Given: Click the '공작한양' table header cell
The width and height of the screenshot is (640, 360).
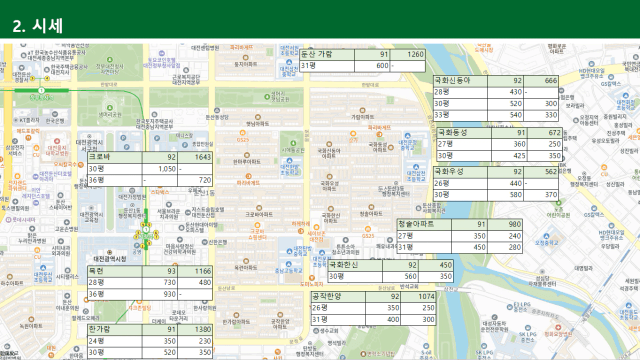Looking at the screenshot, I should pyautogui.click(x=338, y=297).
